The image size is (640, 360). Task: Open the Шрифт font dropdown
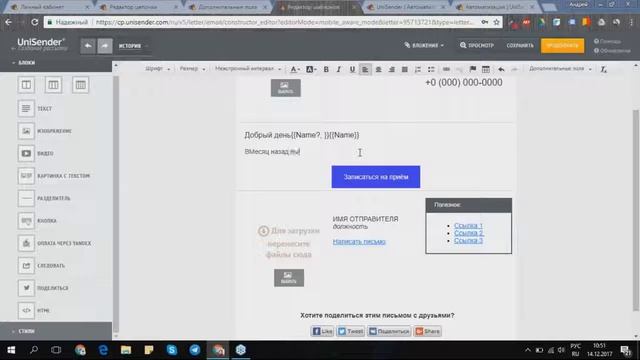pyautogui.click(x=158, y=69)
